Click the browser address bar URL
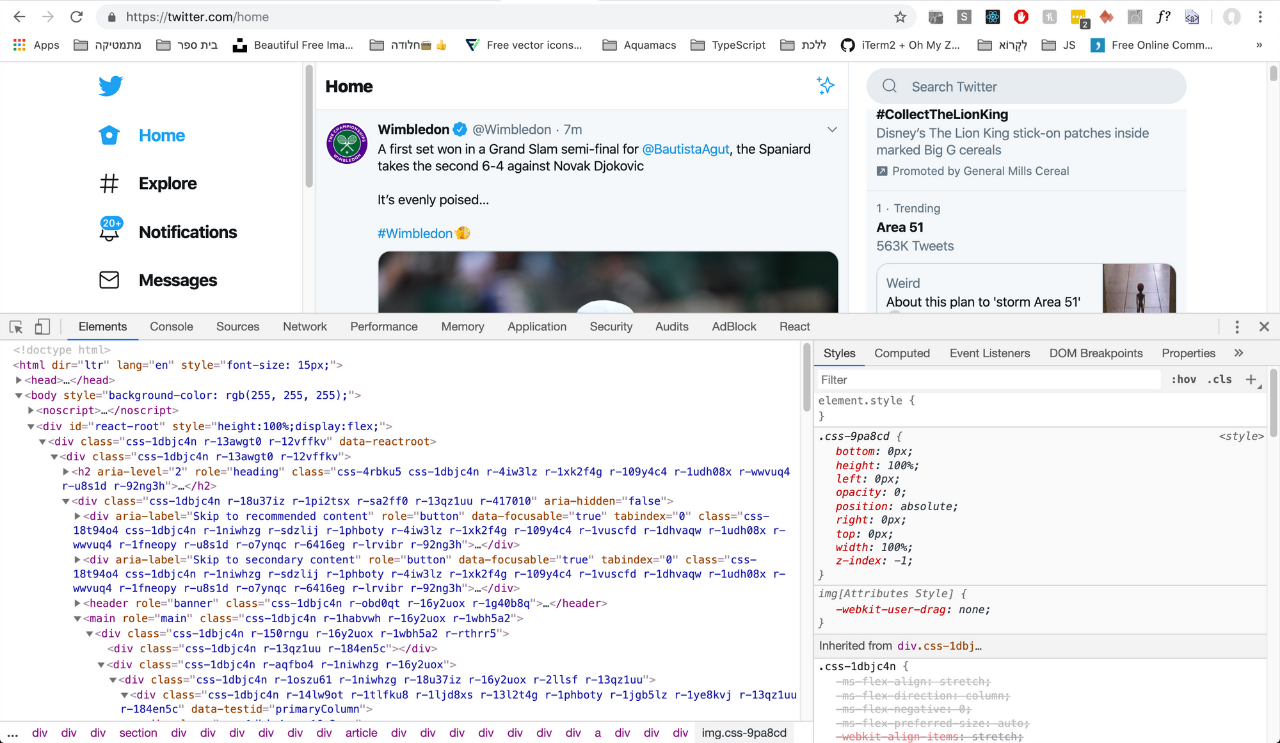 (197, 17)
